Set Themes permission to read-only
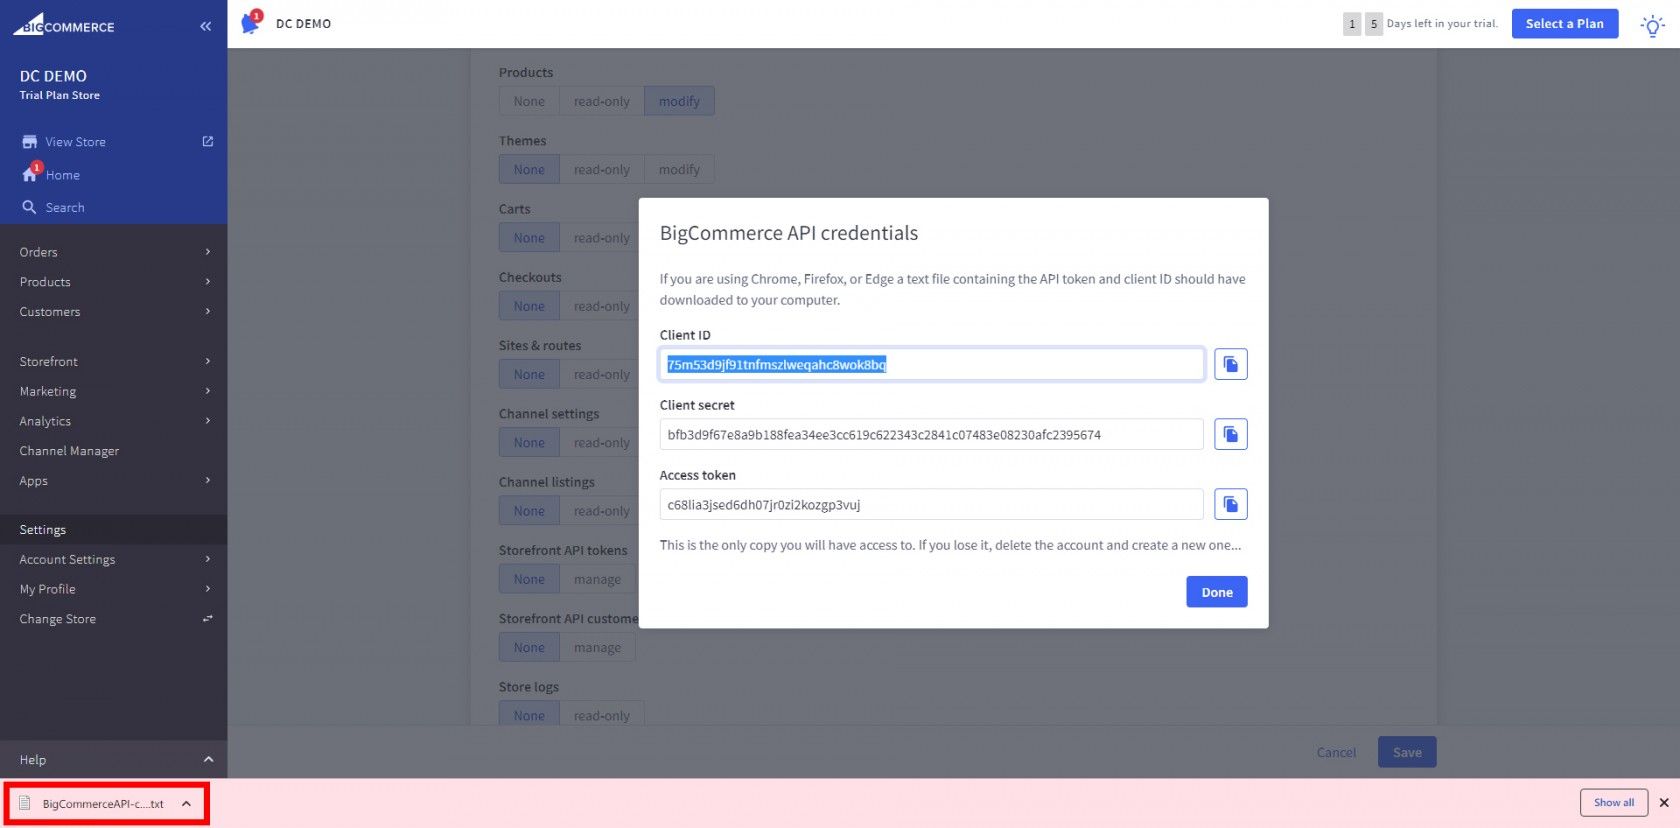The image size is (1680, 828). click(602, 169)
